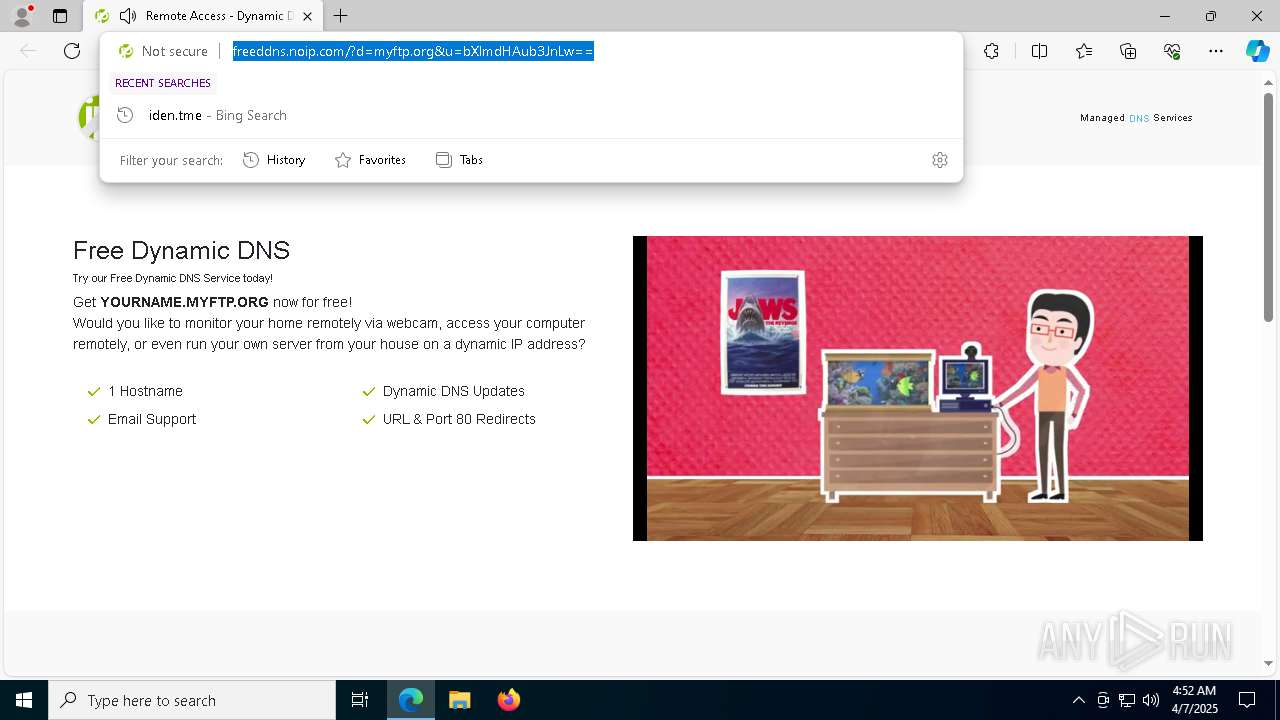
Task: Open the clock showing 4:52 AM
Action: coord(1194,700)
